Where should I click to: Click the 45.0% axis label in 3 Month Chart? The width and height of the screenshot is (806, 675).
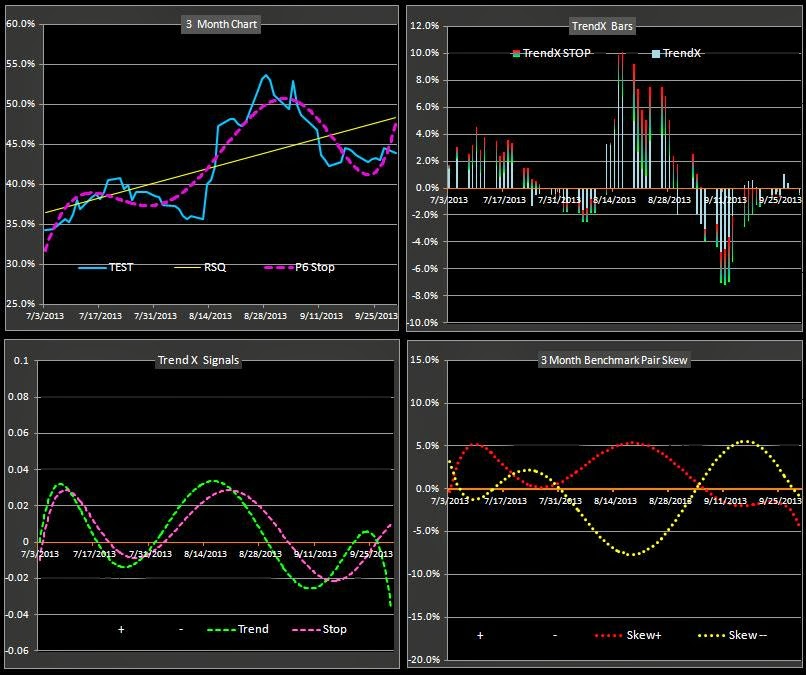click(21, 144)
